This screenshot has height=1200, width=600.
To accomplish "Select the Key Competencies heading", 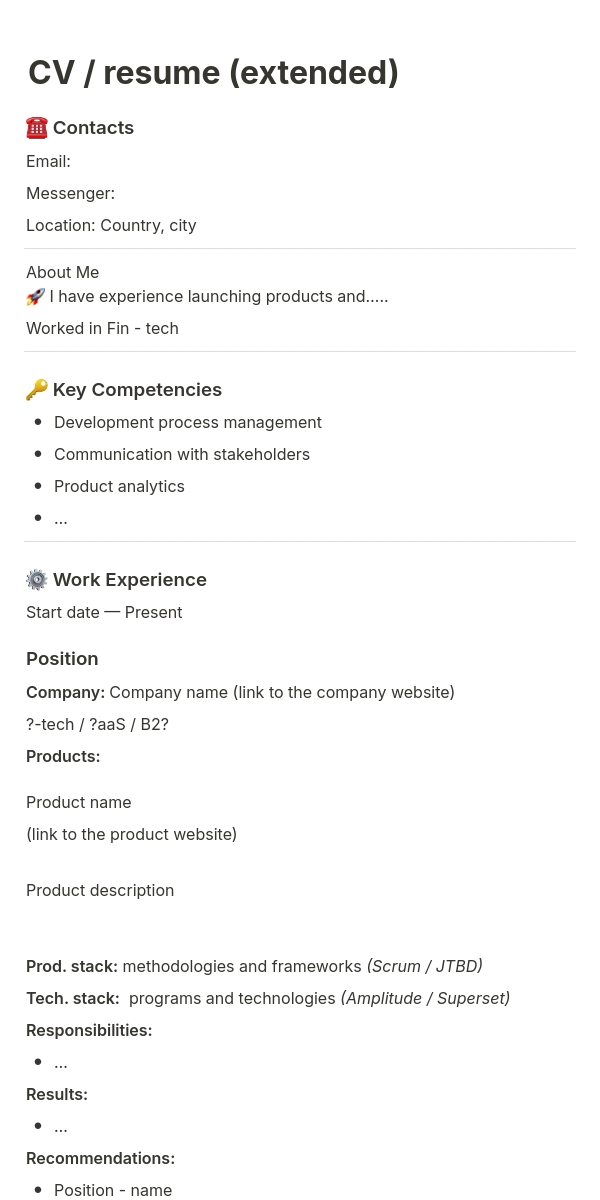I will pyautogui.click(x=137, y=390).
